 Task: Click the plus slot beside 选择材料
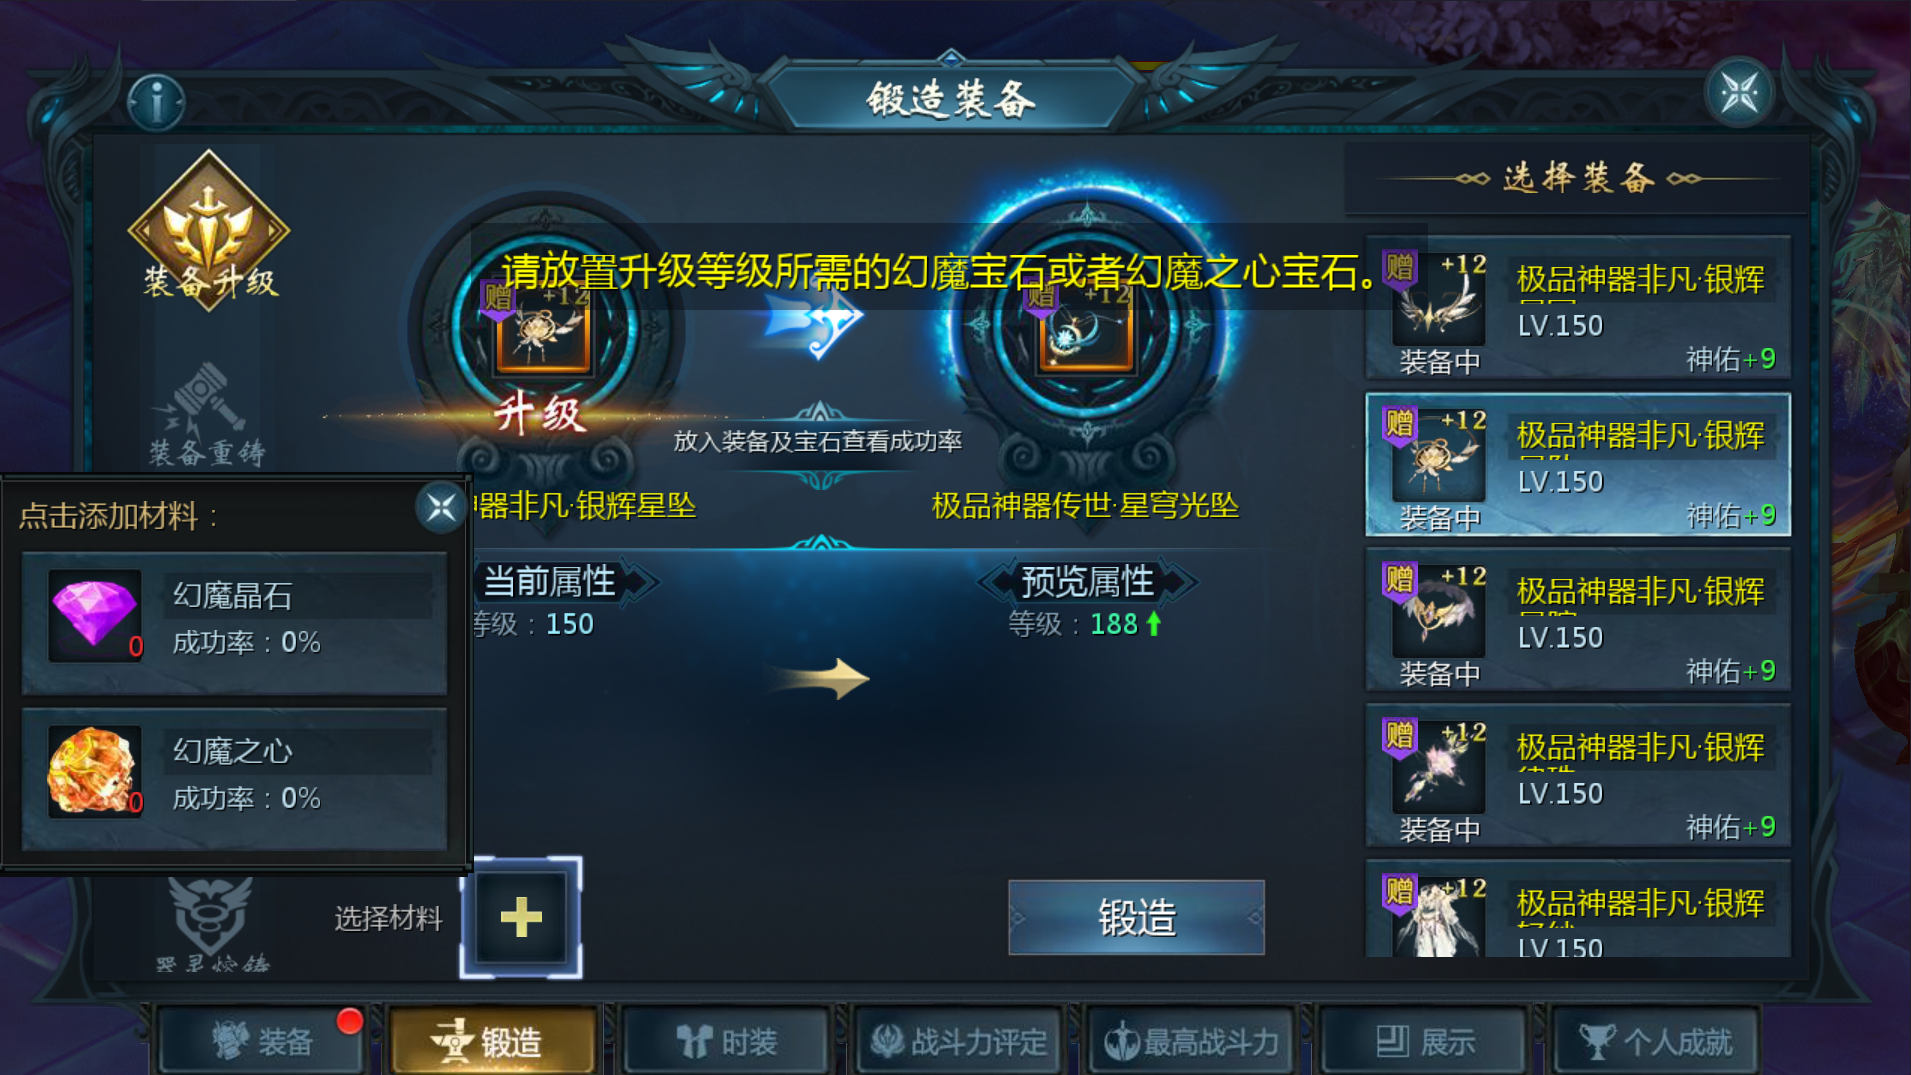coord(521,917)
